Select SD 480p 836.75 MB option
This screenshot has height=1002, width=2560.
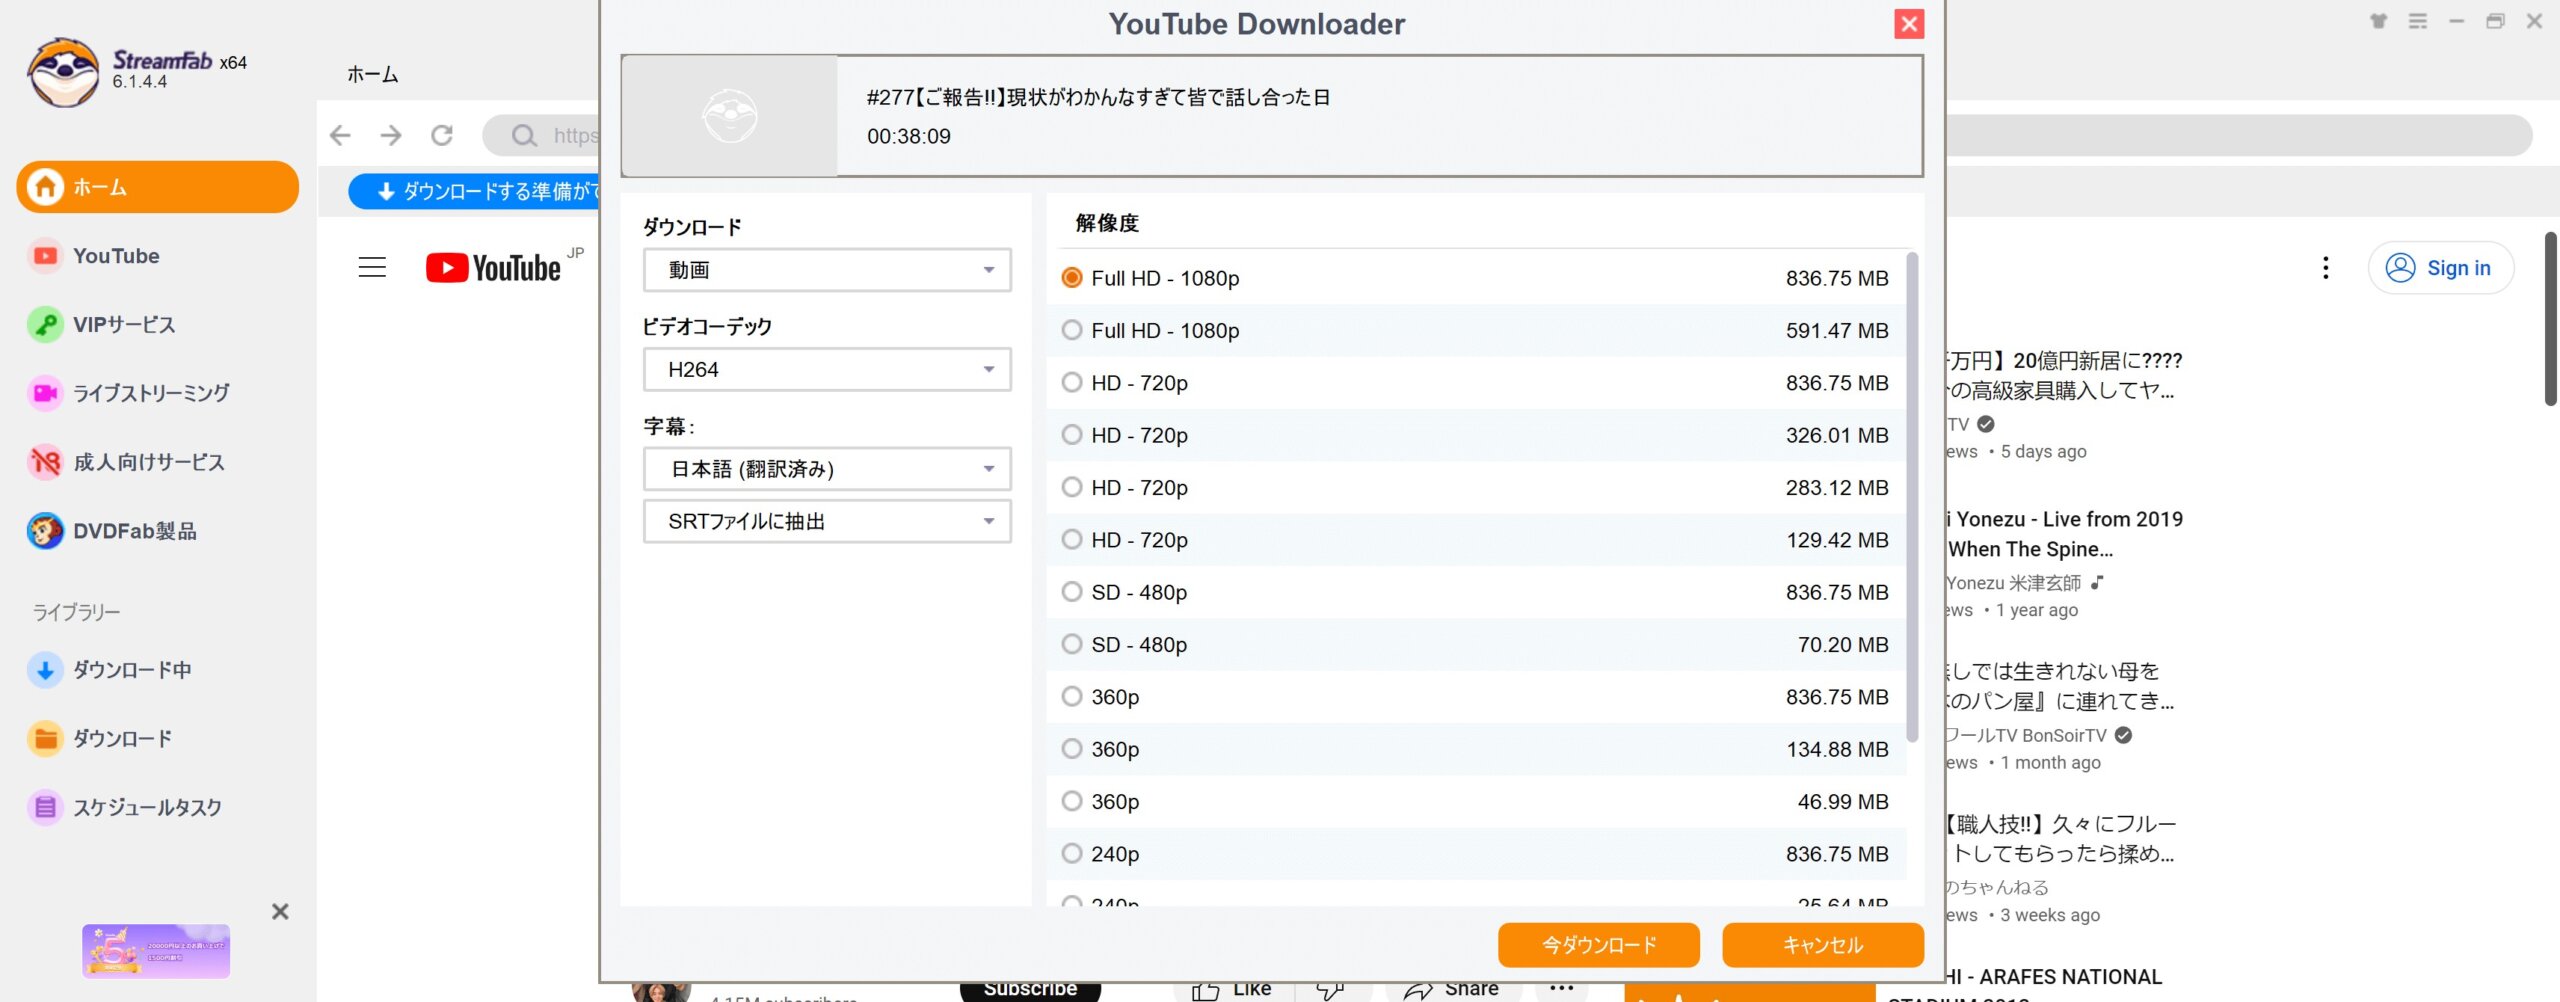tap(1476, 592)
